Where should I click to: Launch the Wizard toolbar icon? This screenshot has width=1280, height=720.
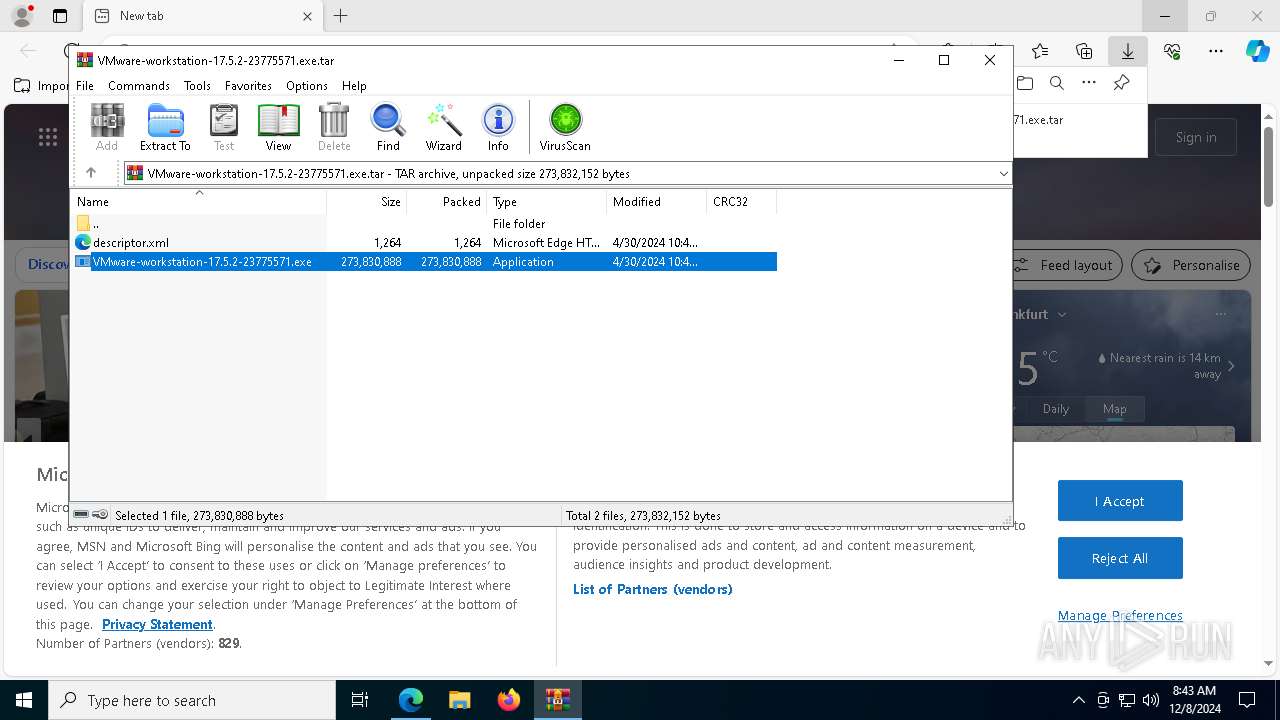point(444,127)
